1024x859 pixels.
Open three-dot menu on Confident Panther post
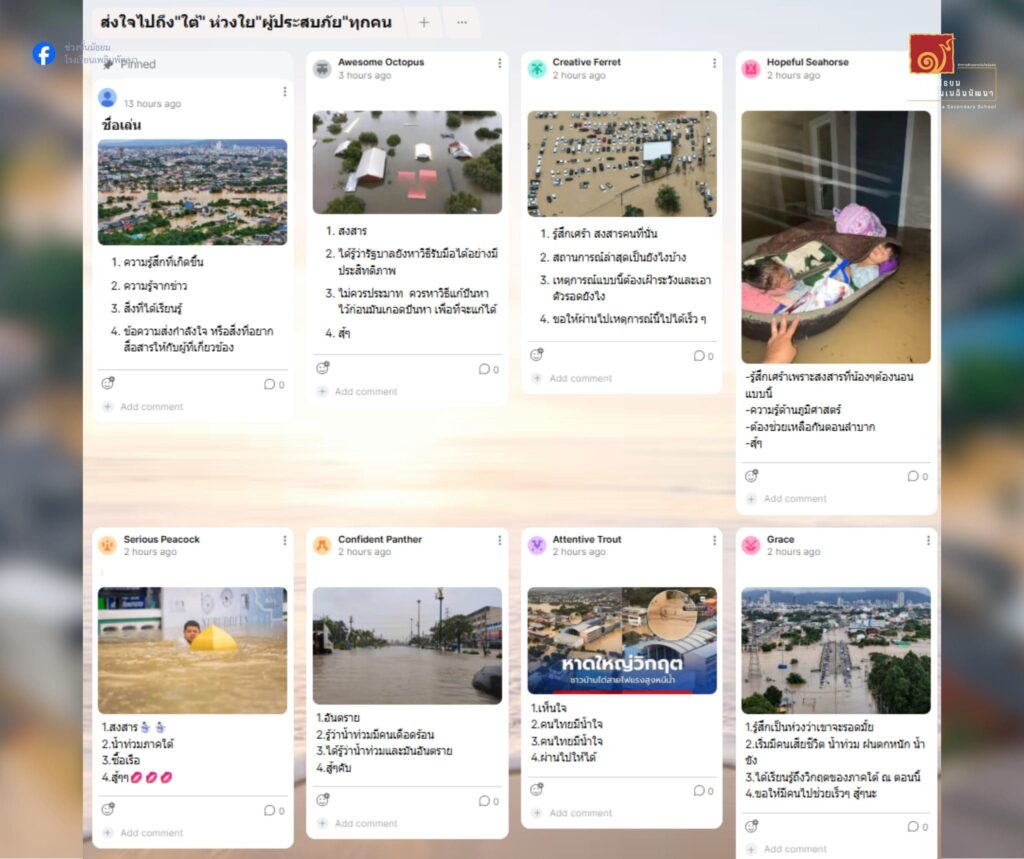[499, 540]
